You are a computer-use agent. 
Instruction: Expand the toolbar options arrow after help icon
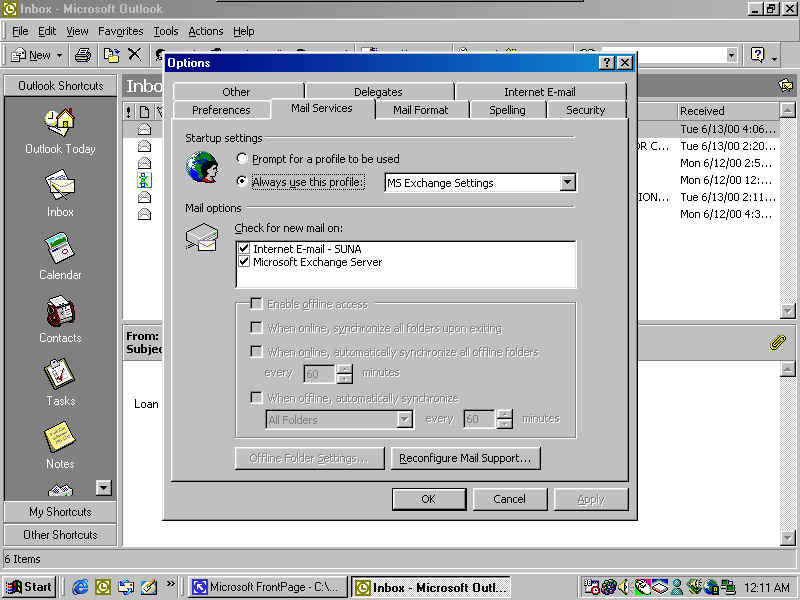pos(774,59)
